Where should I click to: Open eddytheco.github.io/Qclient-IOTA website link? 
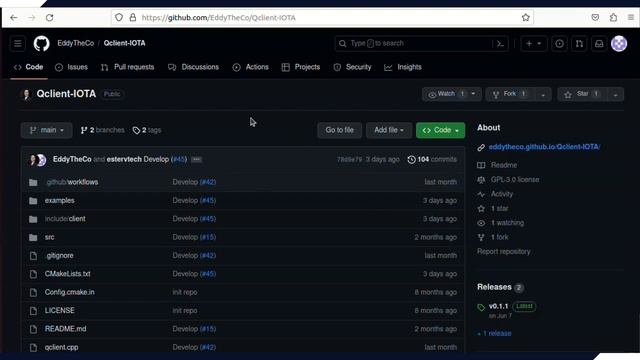[544, 147]
